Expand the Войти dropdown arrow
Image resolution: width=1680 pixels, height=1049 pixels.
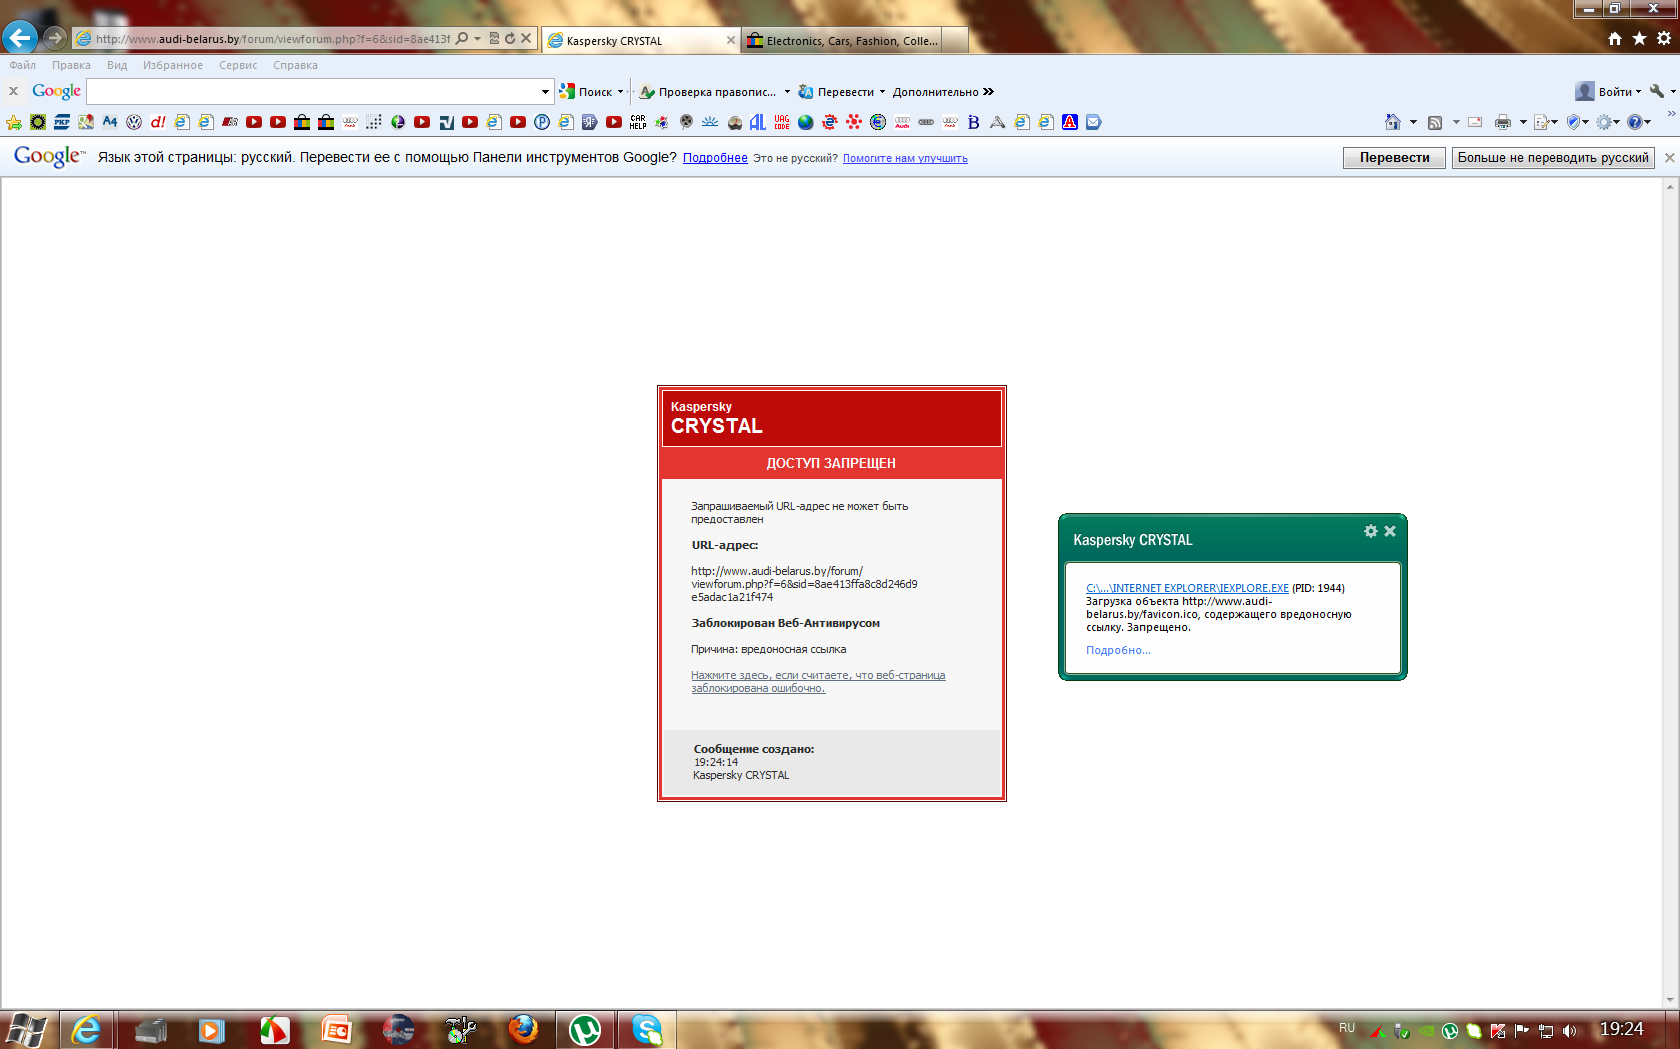[x=1638, y=92]
